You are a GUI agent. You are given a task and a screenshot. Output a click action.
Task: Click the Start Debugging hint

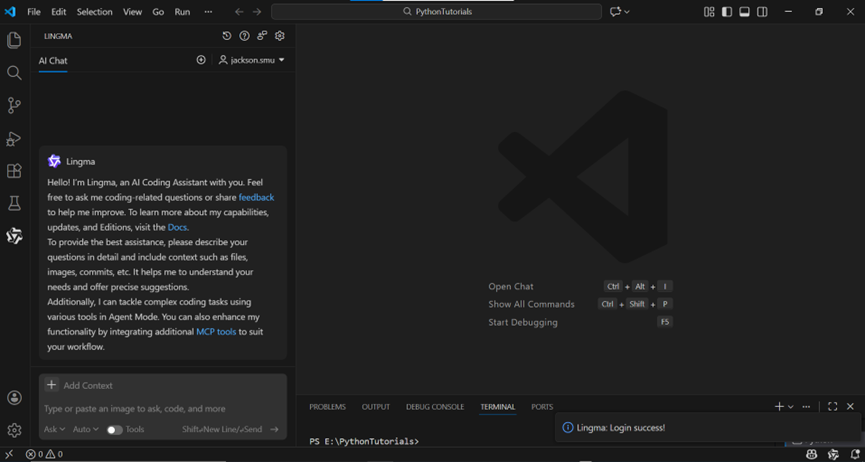[523, 322]
